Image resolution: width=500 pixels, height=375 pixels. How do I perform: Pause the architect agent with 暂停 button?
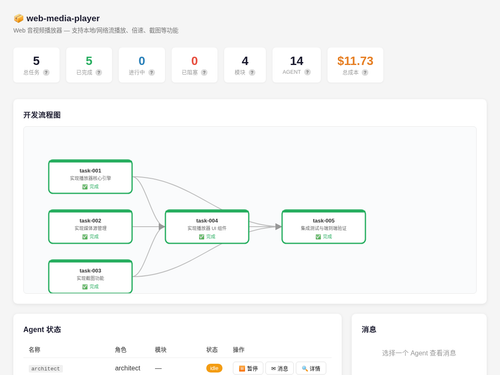click(x=248, y=368)
